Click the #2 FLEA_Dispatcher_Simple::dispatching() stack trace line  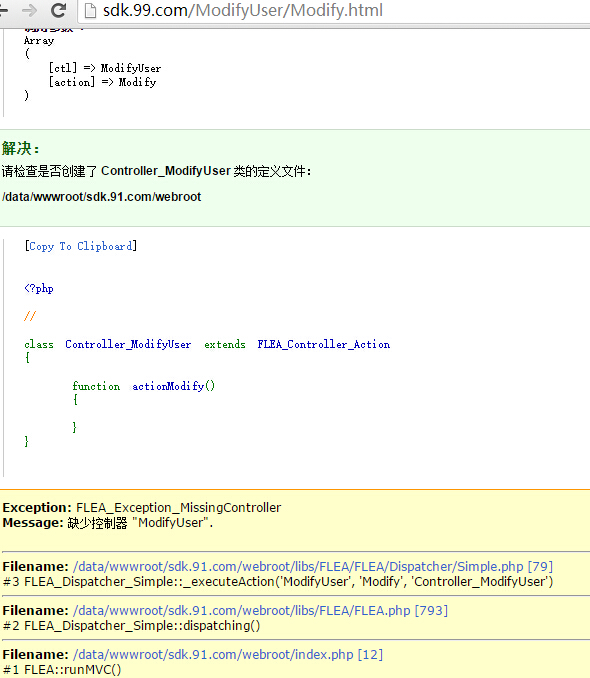point(131,626)
